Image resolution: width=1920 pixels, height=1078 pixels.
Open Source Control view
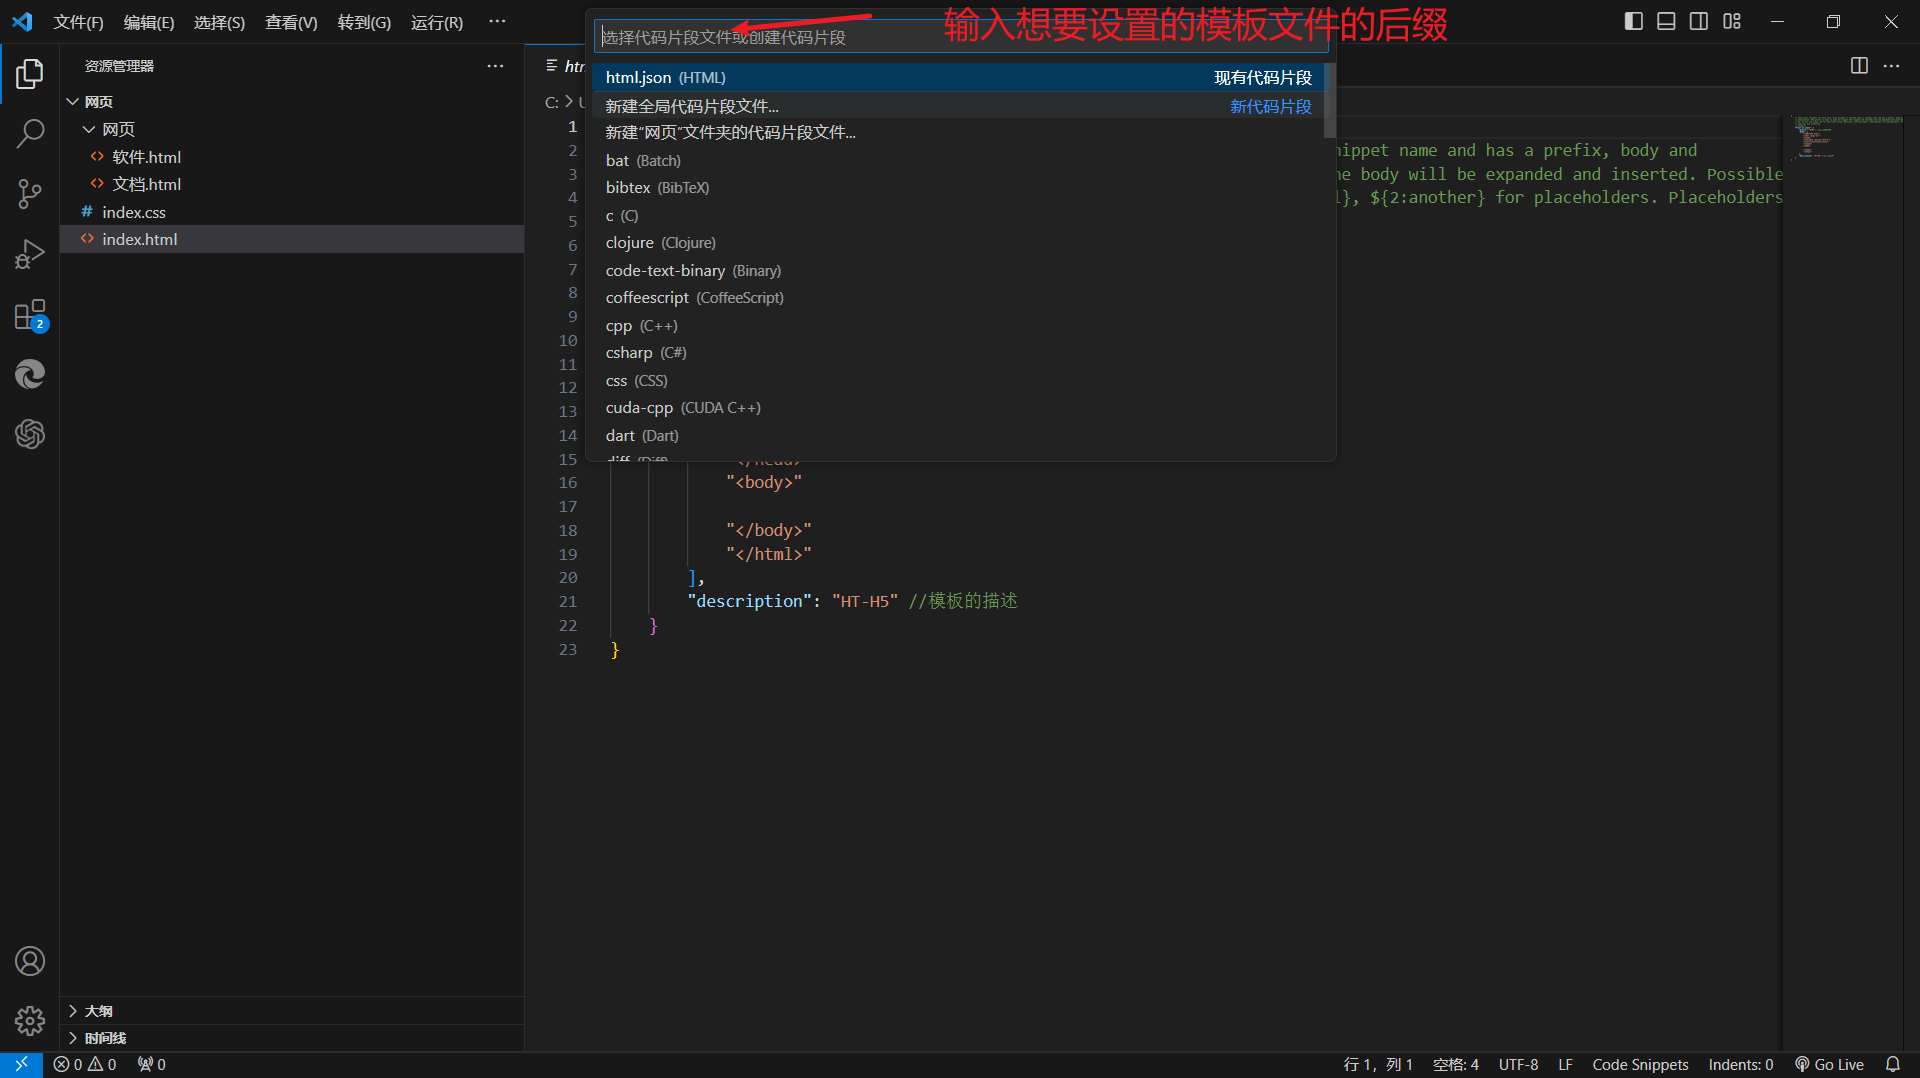coord(30,194)
